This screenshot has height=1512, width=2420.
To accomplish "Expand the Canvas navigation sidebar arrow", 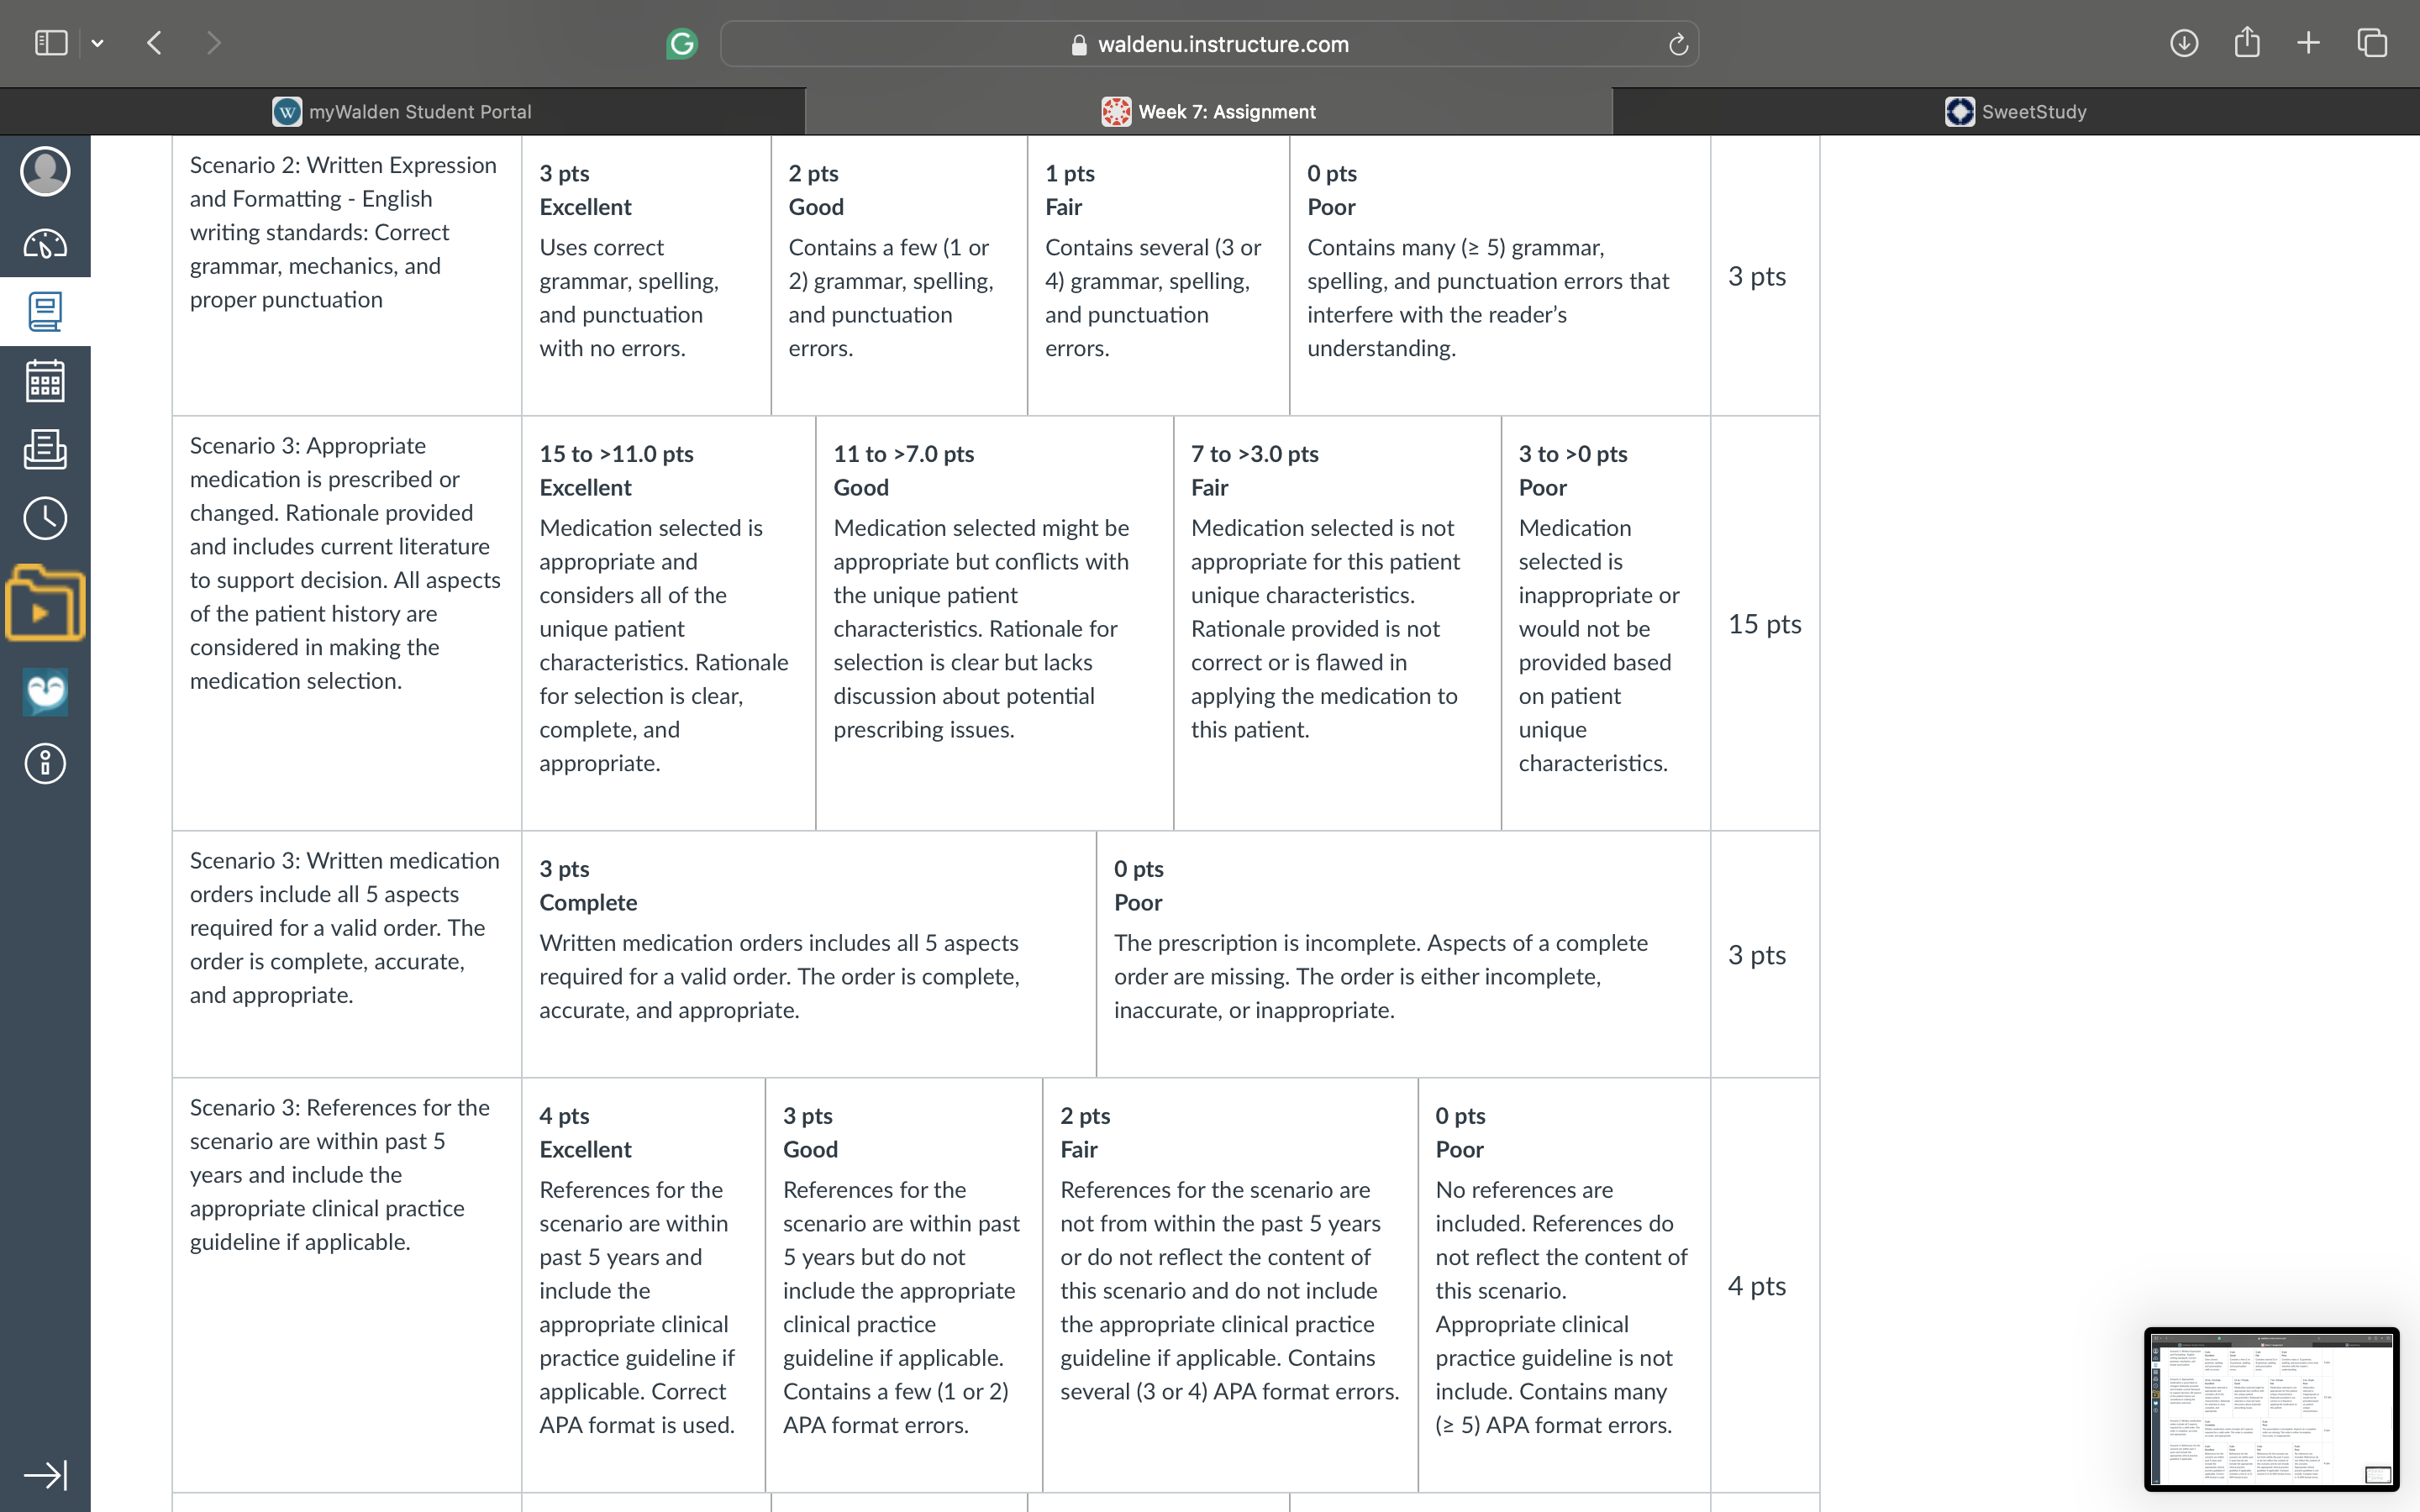I will (45, 1475).
